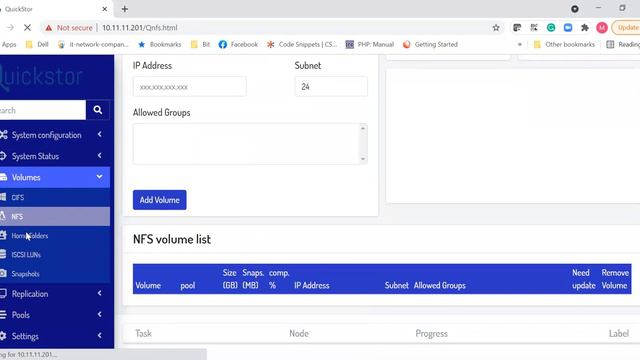Click the Progress label in task table
The image size is (640, 360).
(431, 333)
